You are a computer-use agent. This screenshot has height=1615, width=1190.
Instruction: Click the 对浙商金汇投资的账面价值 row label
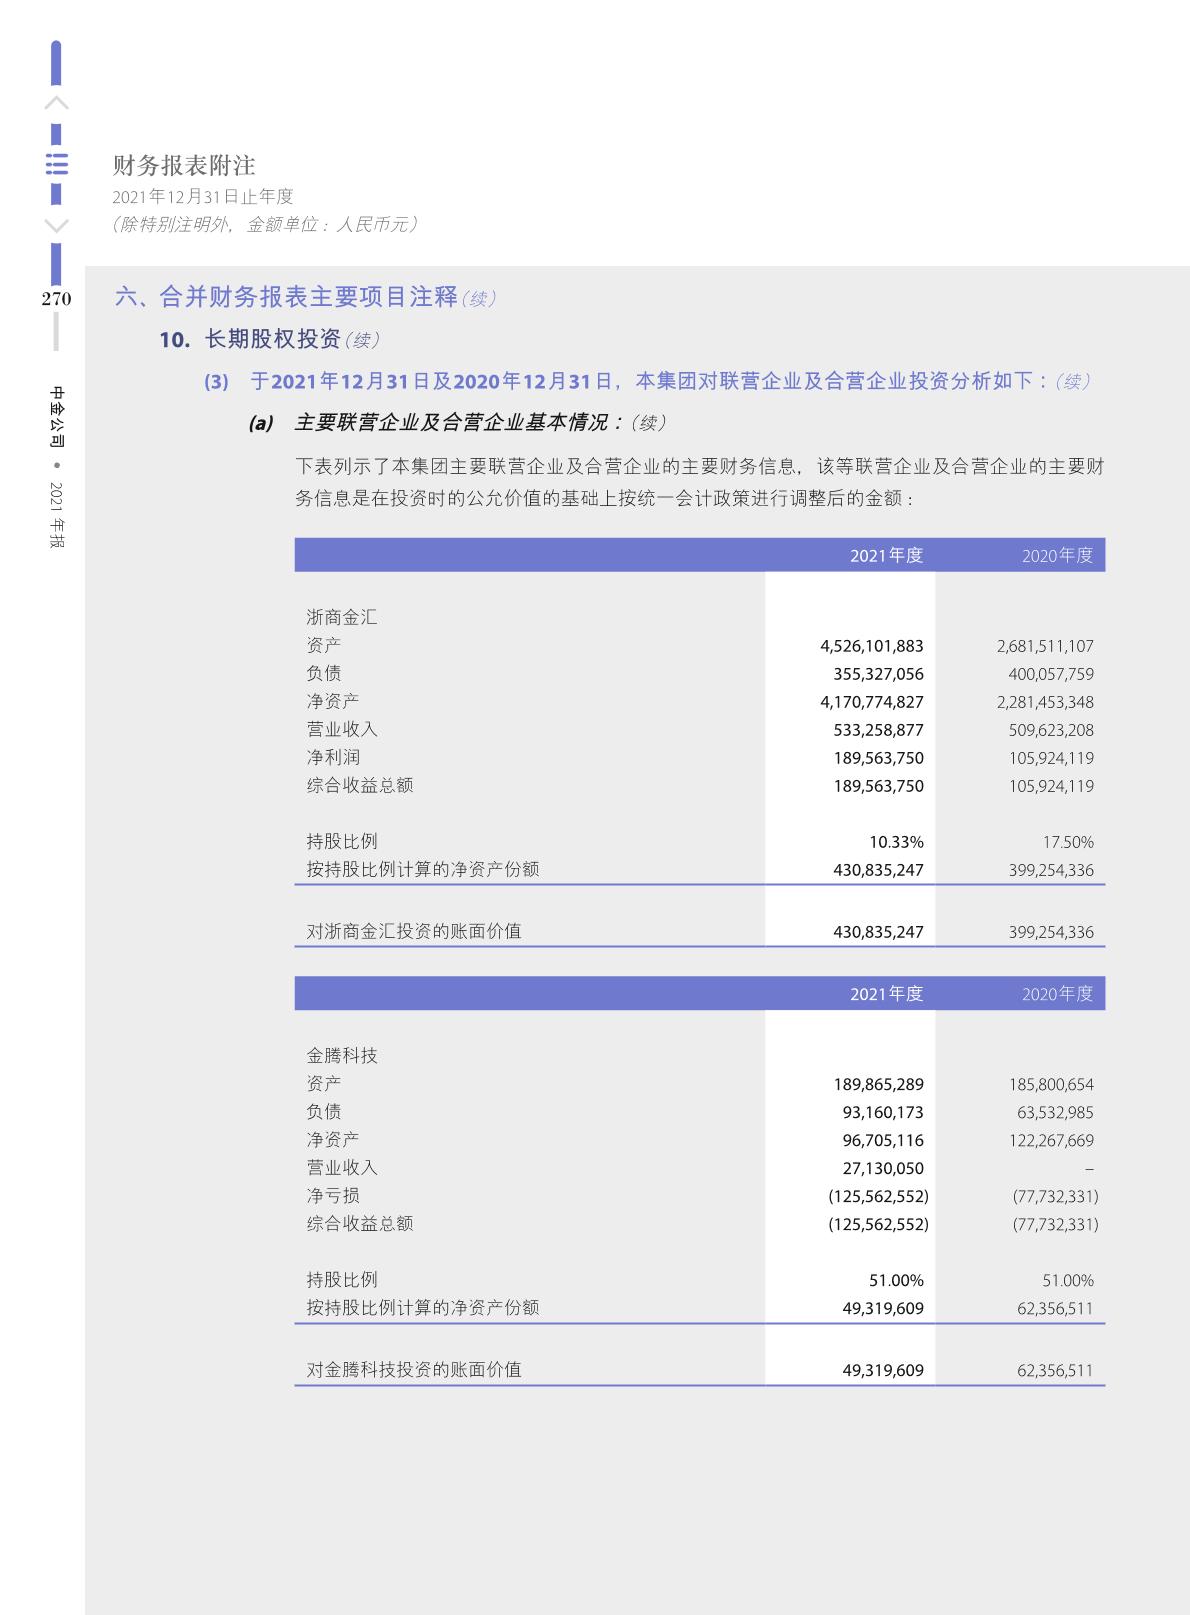coord(414,931)
